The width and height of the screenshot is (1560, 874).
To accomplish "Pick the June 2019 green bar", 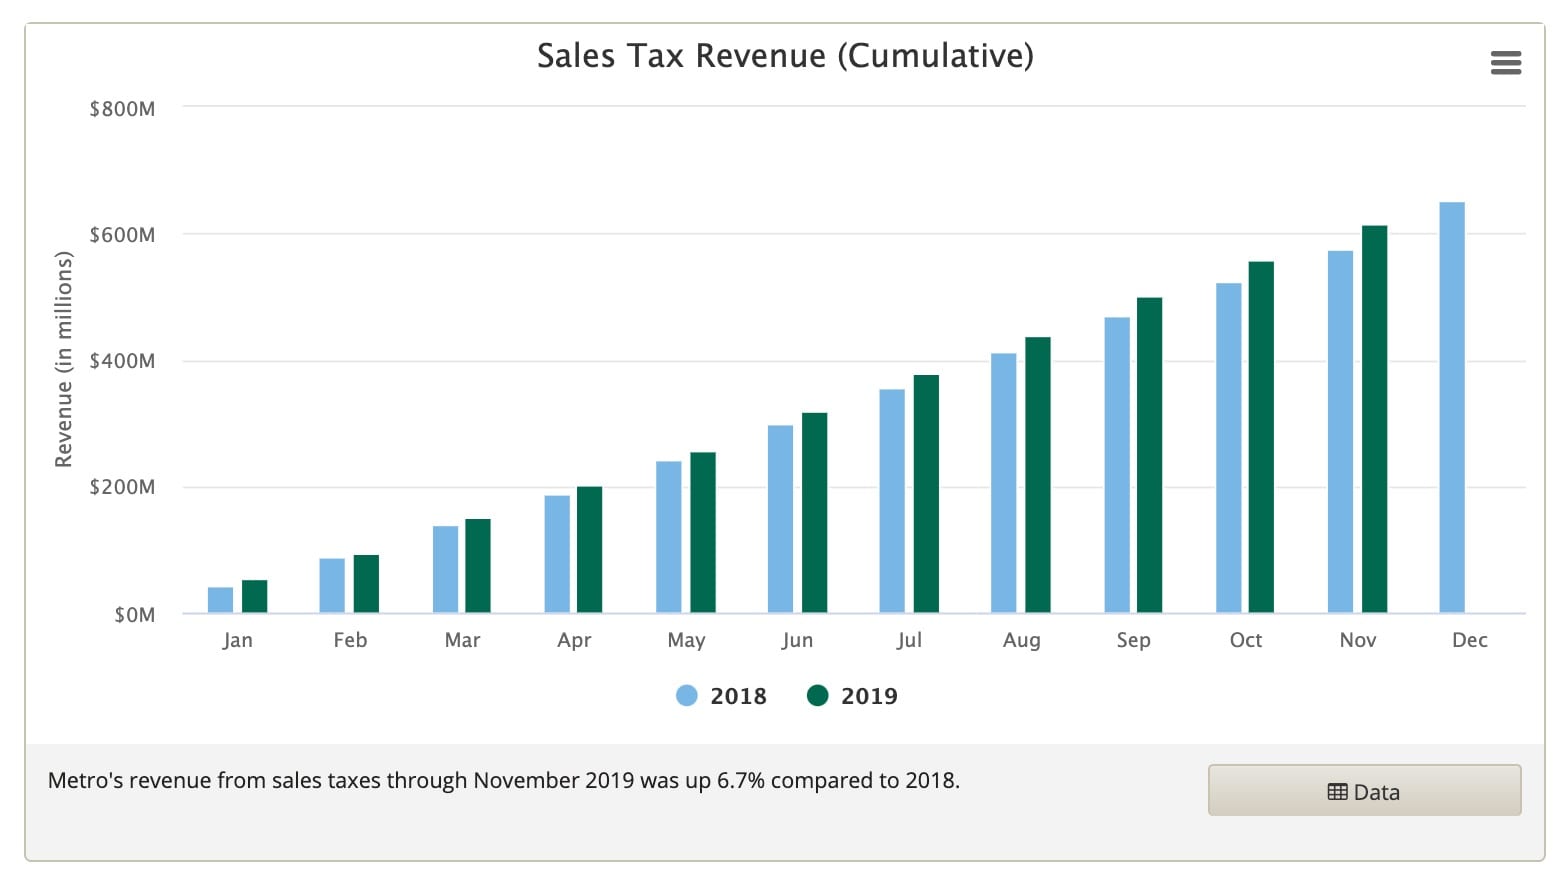I will pyautogui.click(x=814, y=513).
